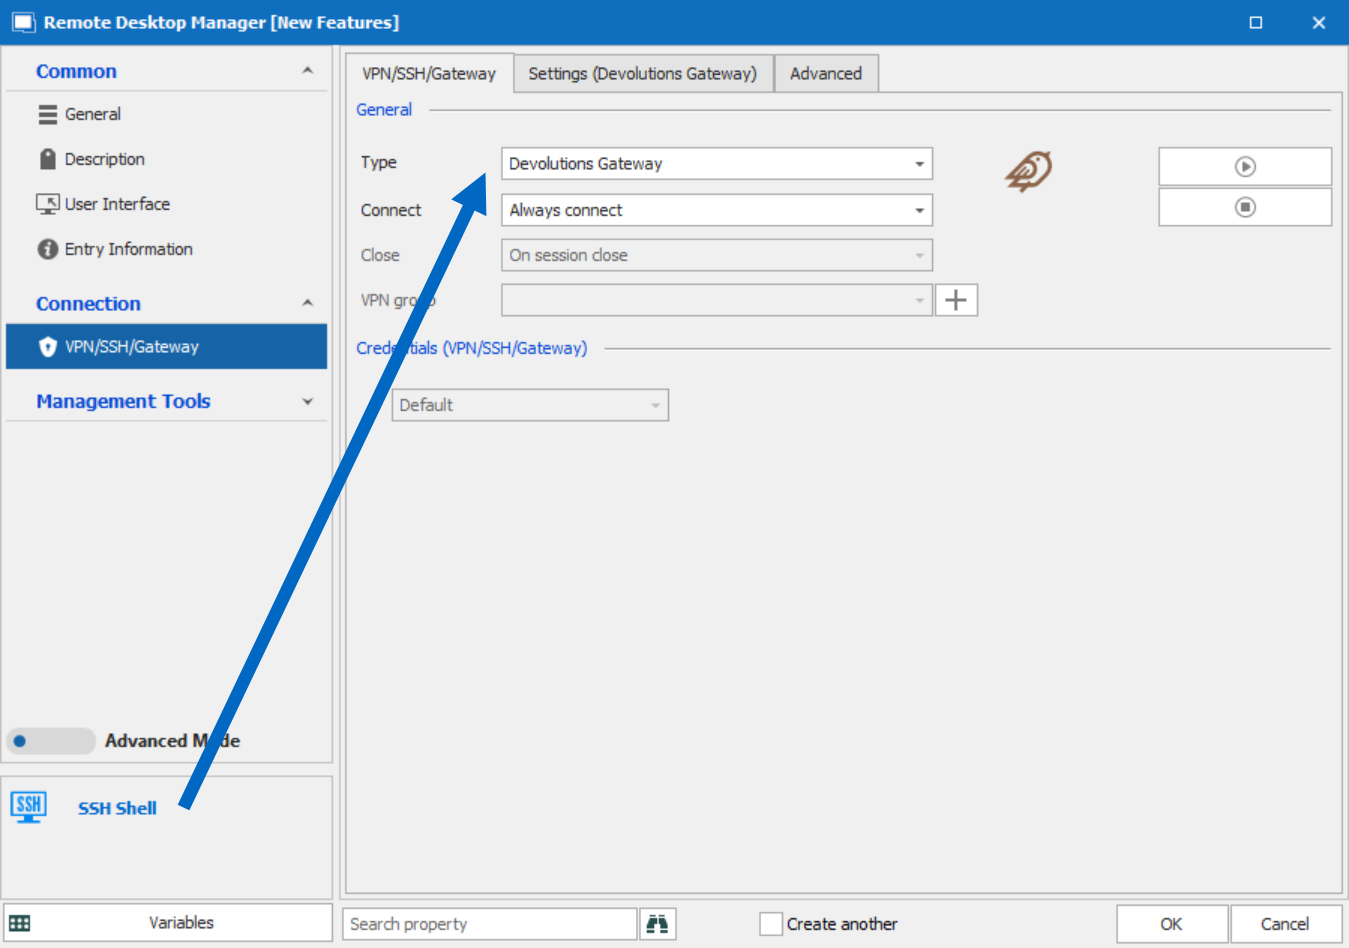Switch to the Settings (Devolutions Gateway) tab
Screen dimensions: 1349x948
[643, 73]
